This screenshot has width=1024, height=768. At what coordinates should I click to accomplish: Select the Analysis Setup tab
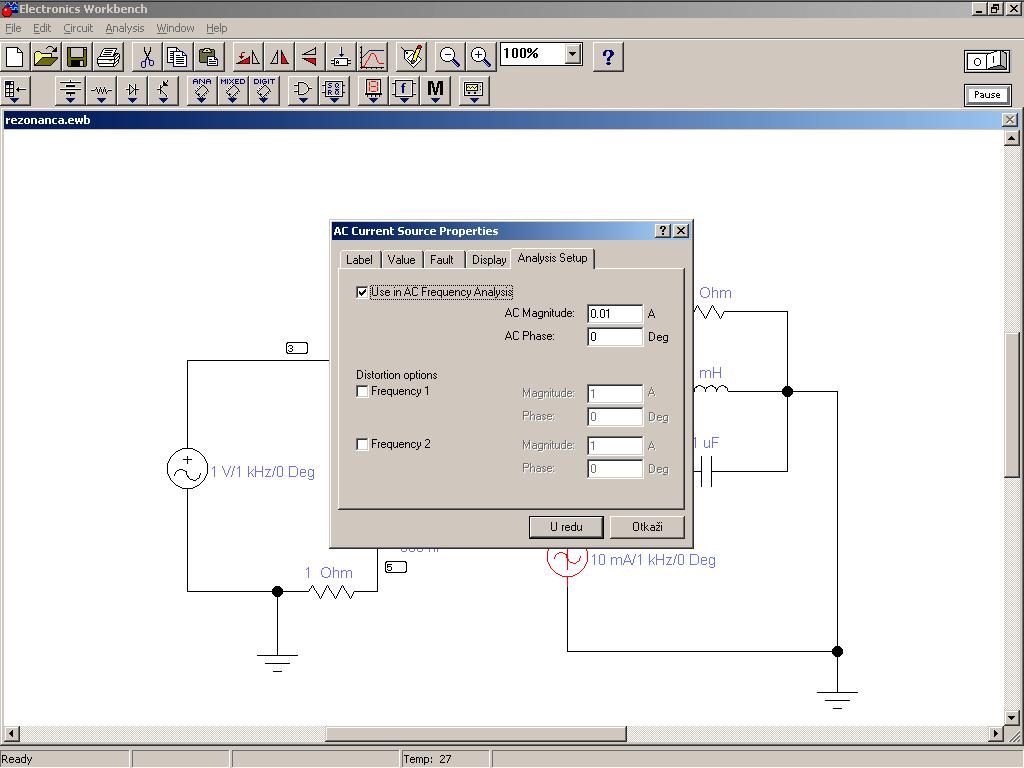[552, 258]
